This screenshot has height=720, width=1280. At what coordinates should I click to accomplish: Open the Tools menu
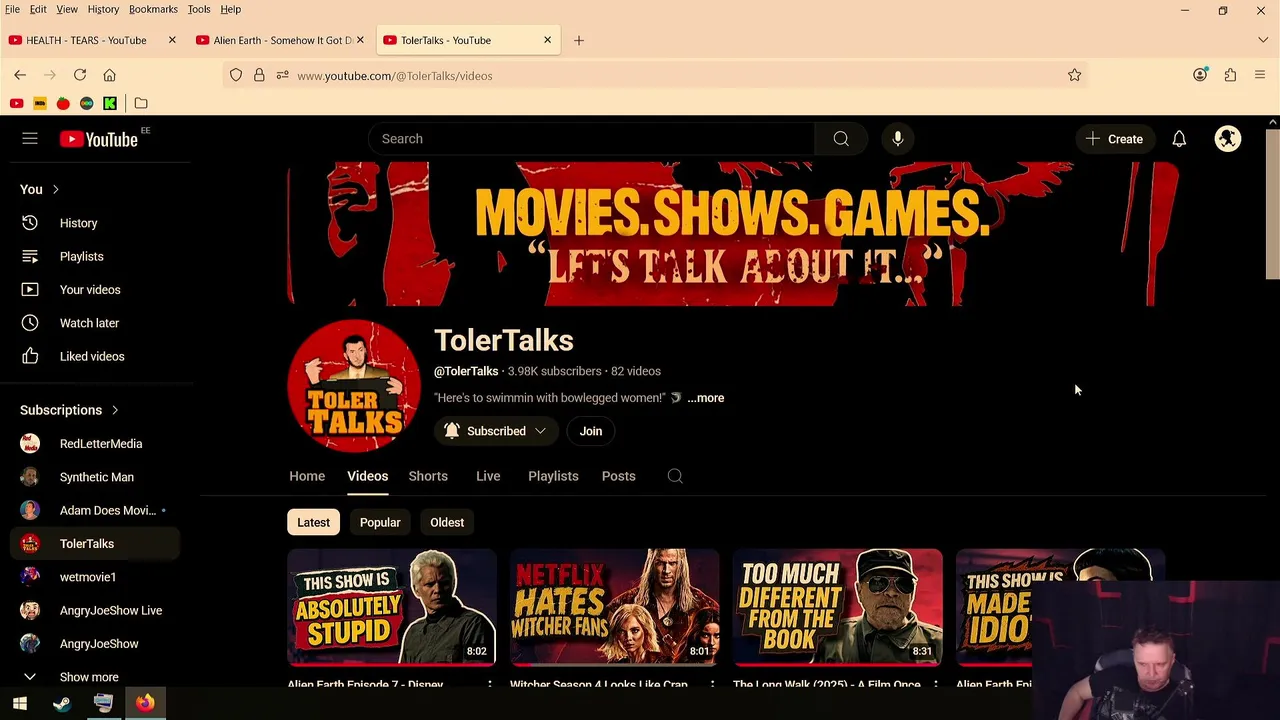coord(199,9)
